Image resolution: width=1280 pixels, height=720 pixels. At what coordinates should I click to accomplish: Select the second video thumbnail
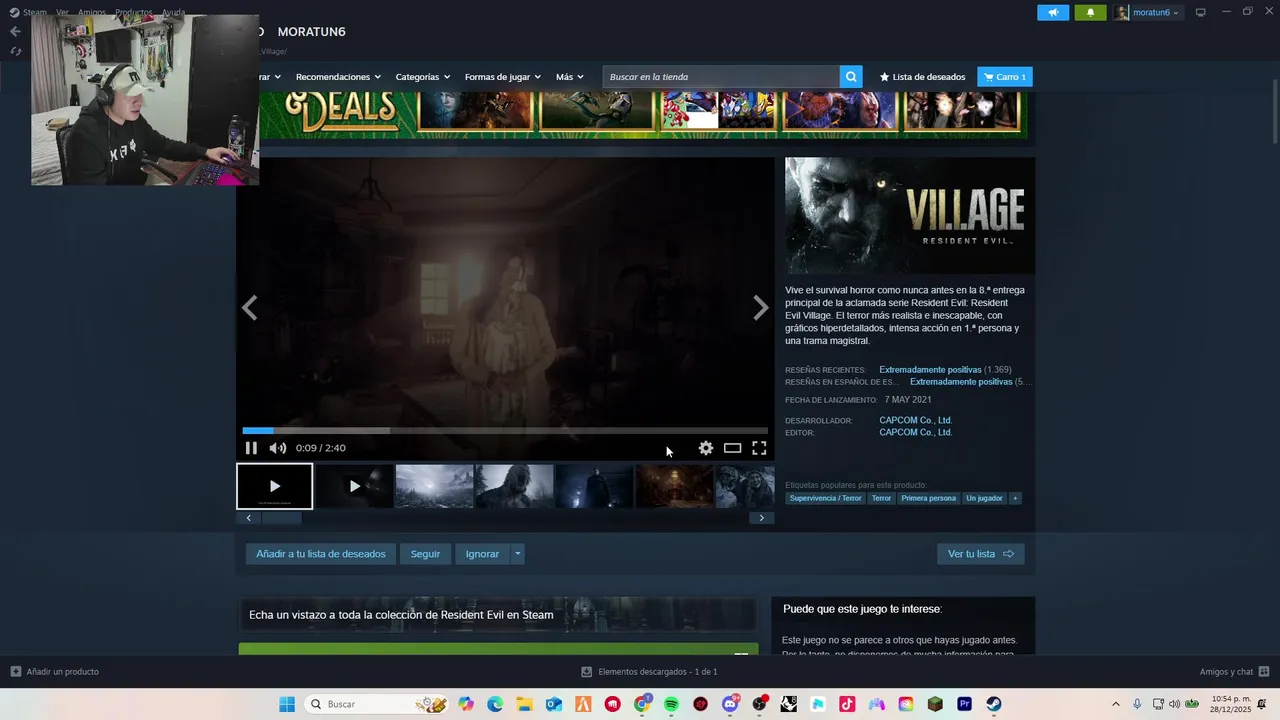(354, 486)
